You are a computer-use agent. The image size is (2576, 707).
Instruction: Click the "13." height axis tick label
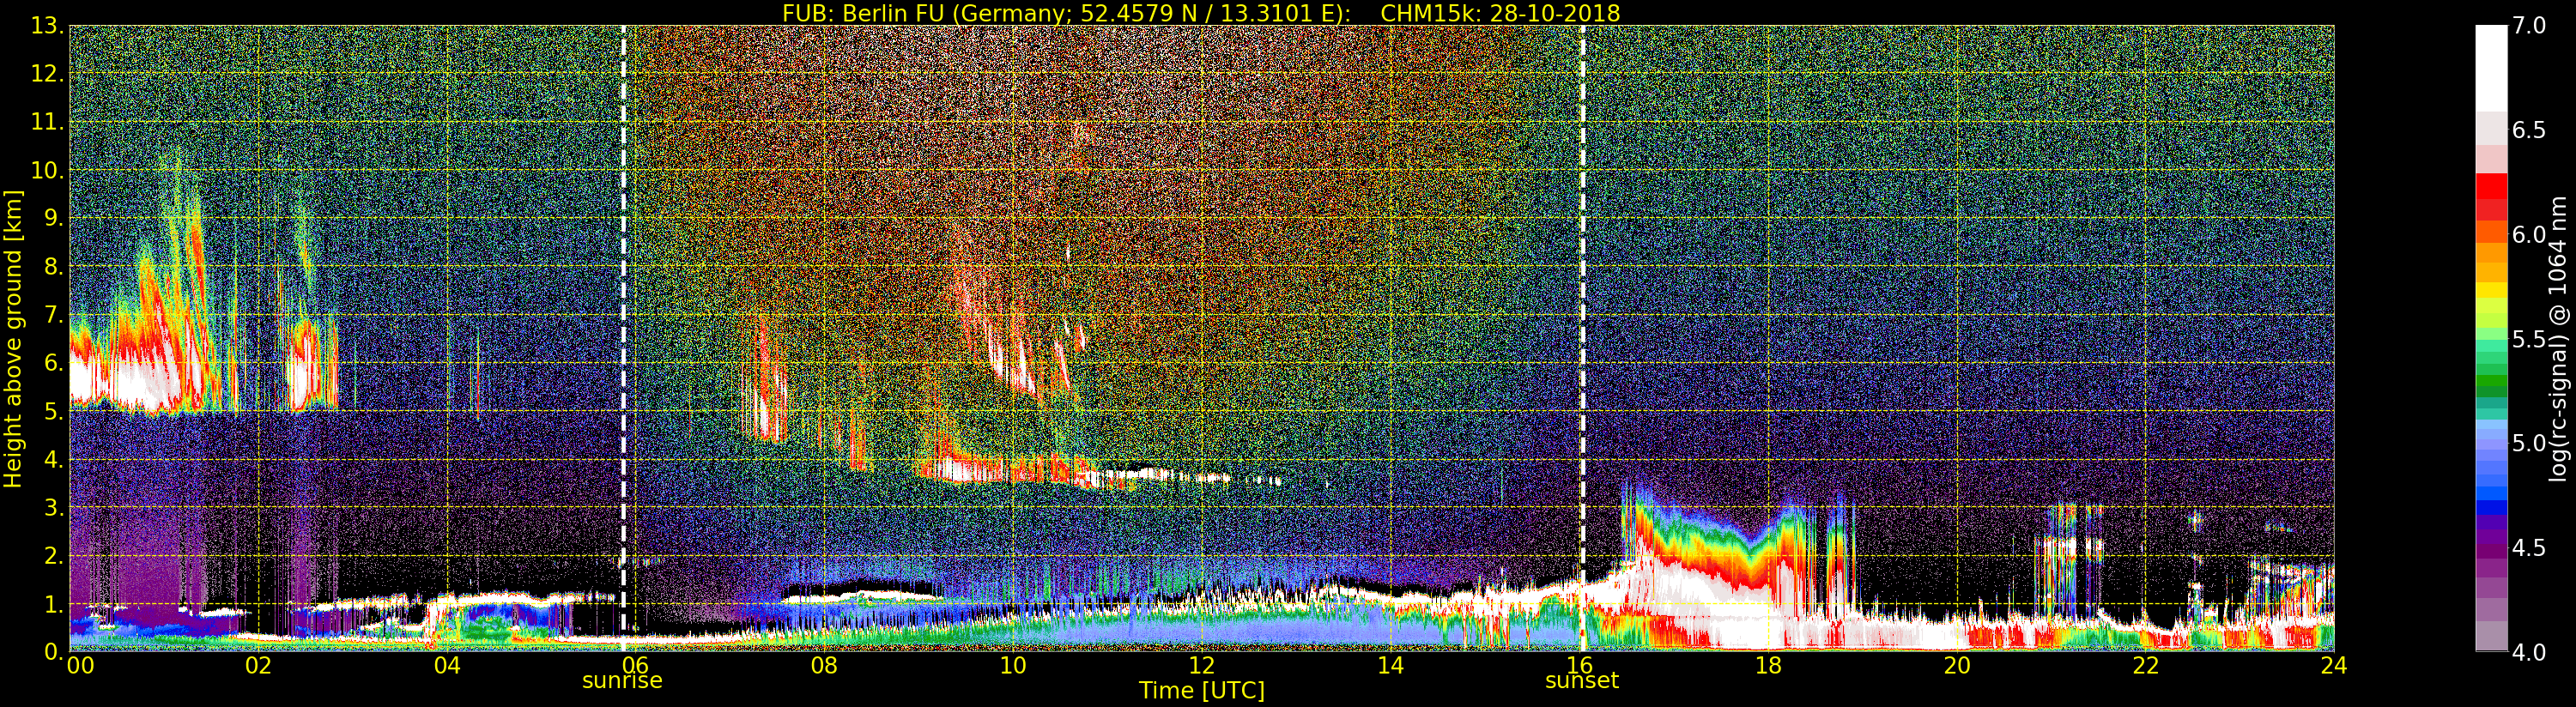[x=47, y=26]
